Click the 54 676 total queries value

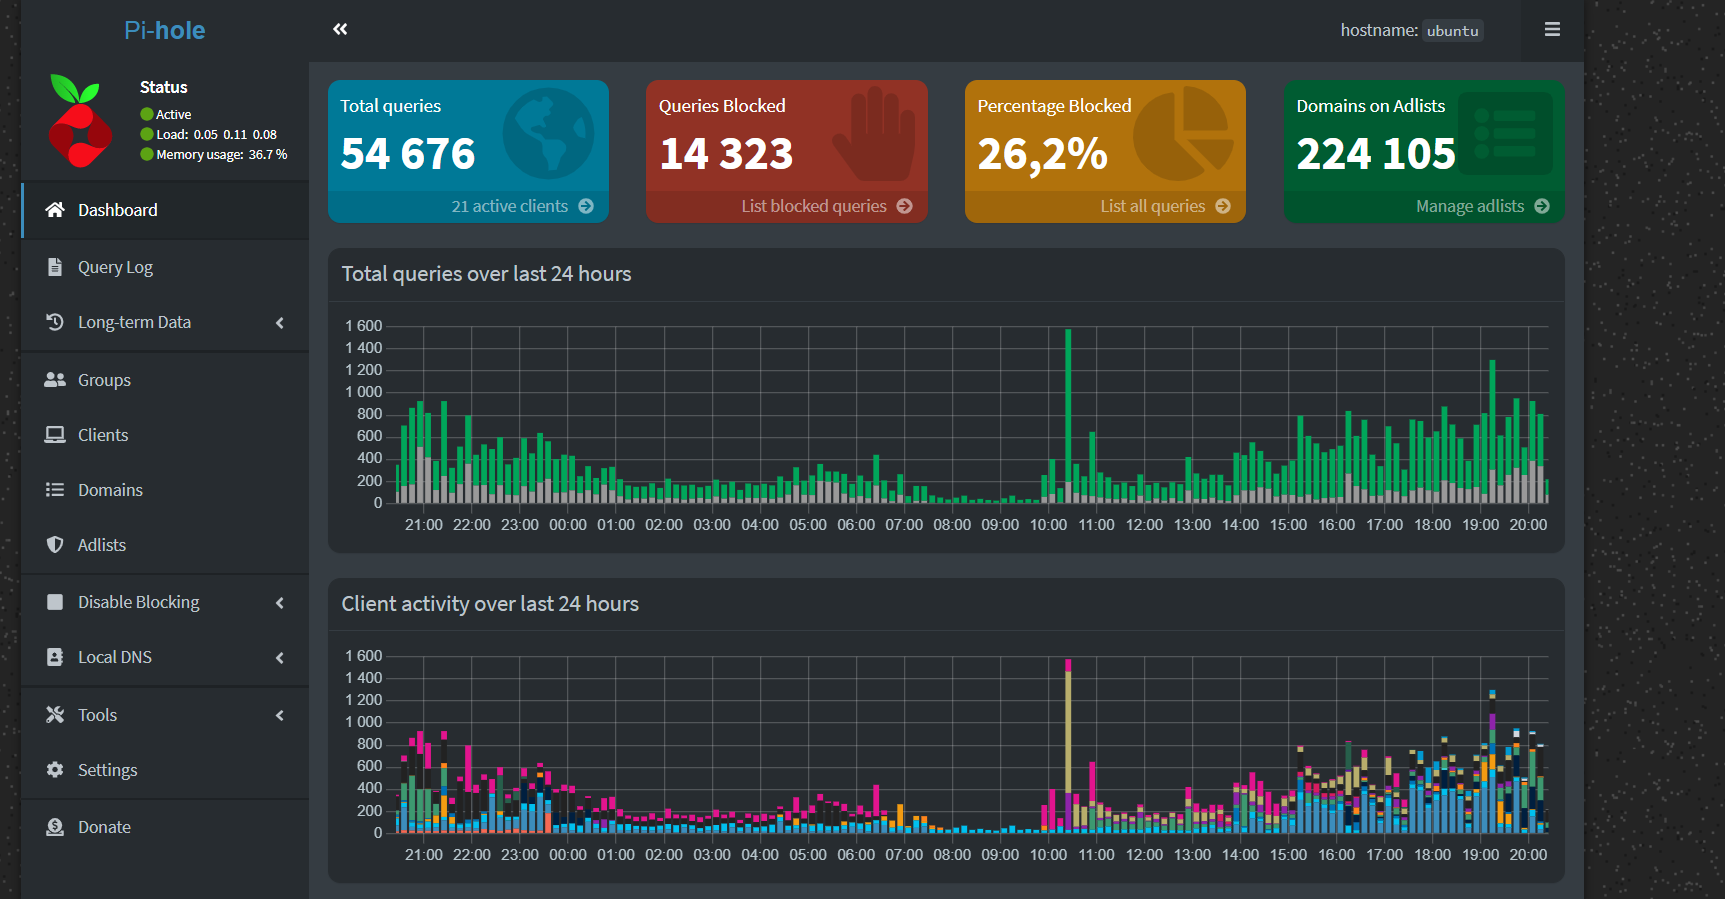[408, 154]
